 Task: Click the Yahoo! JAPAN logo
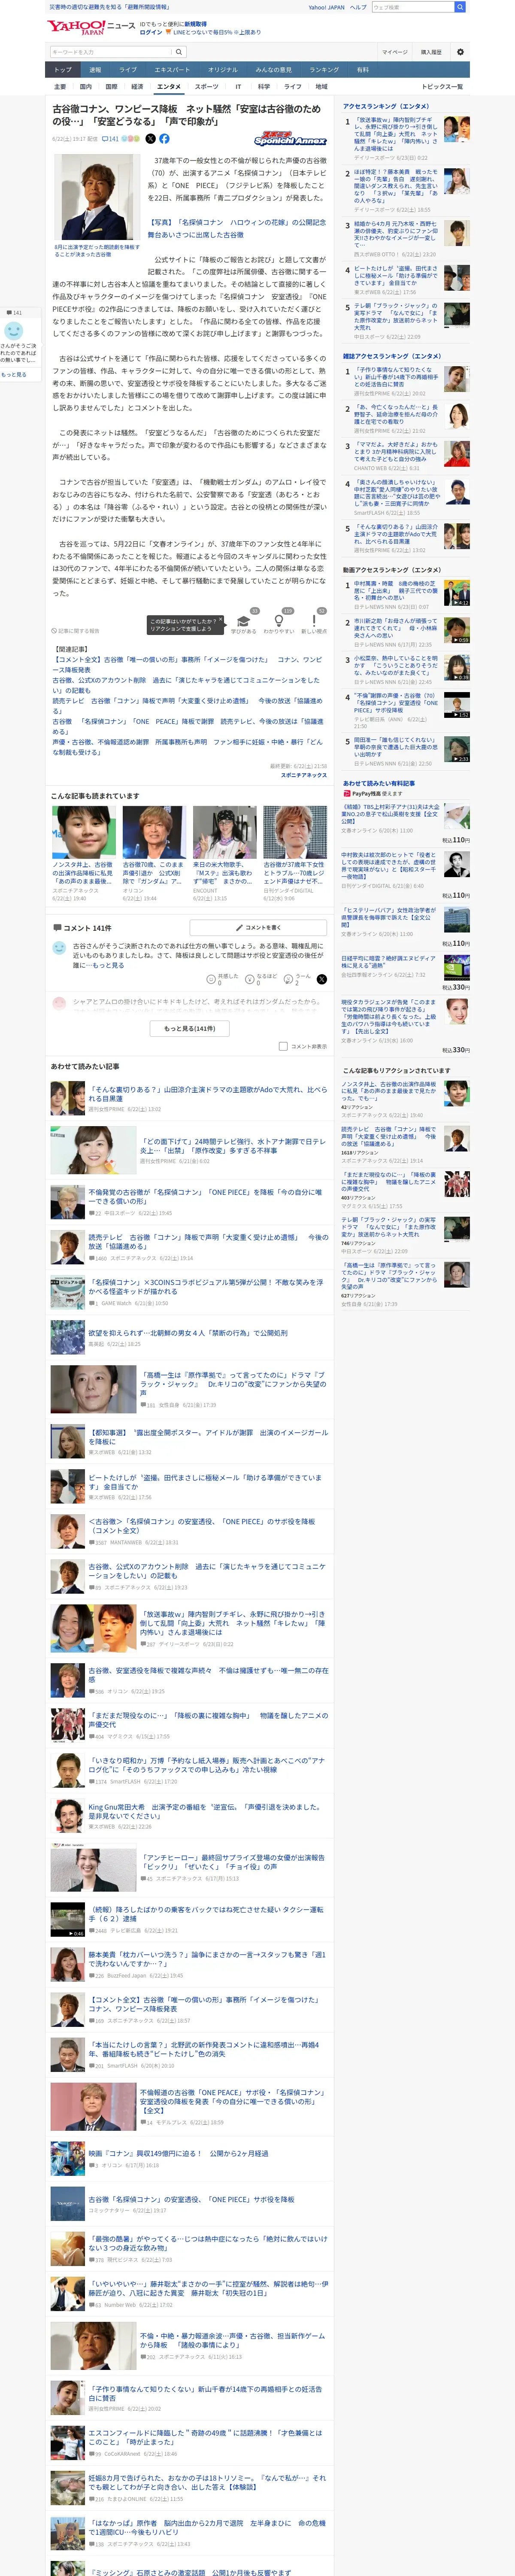pyautogui.click(x=75, y=27)
